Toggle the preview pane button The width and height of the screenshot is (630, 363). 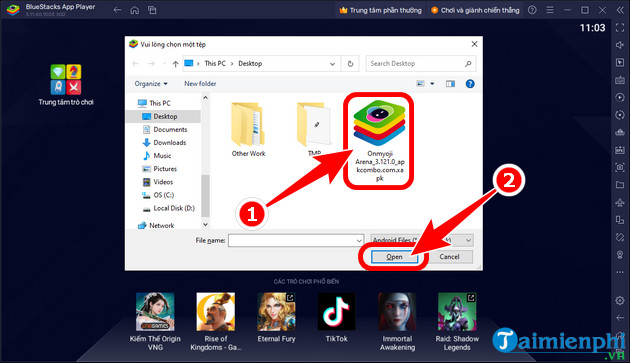click(450, 84)
